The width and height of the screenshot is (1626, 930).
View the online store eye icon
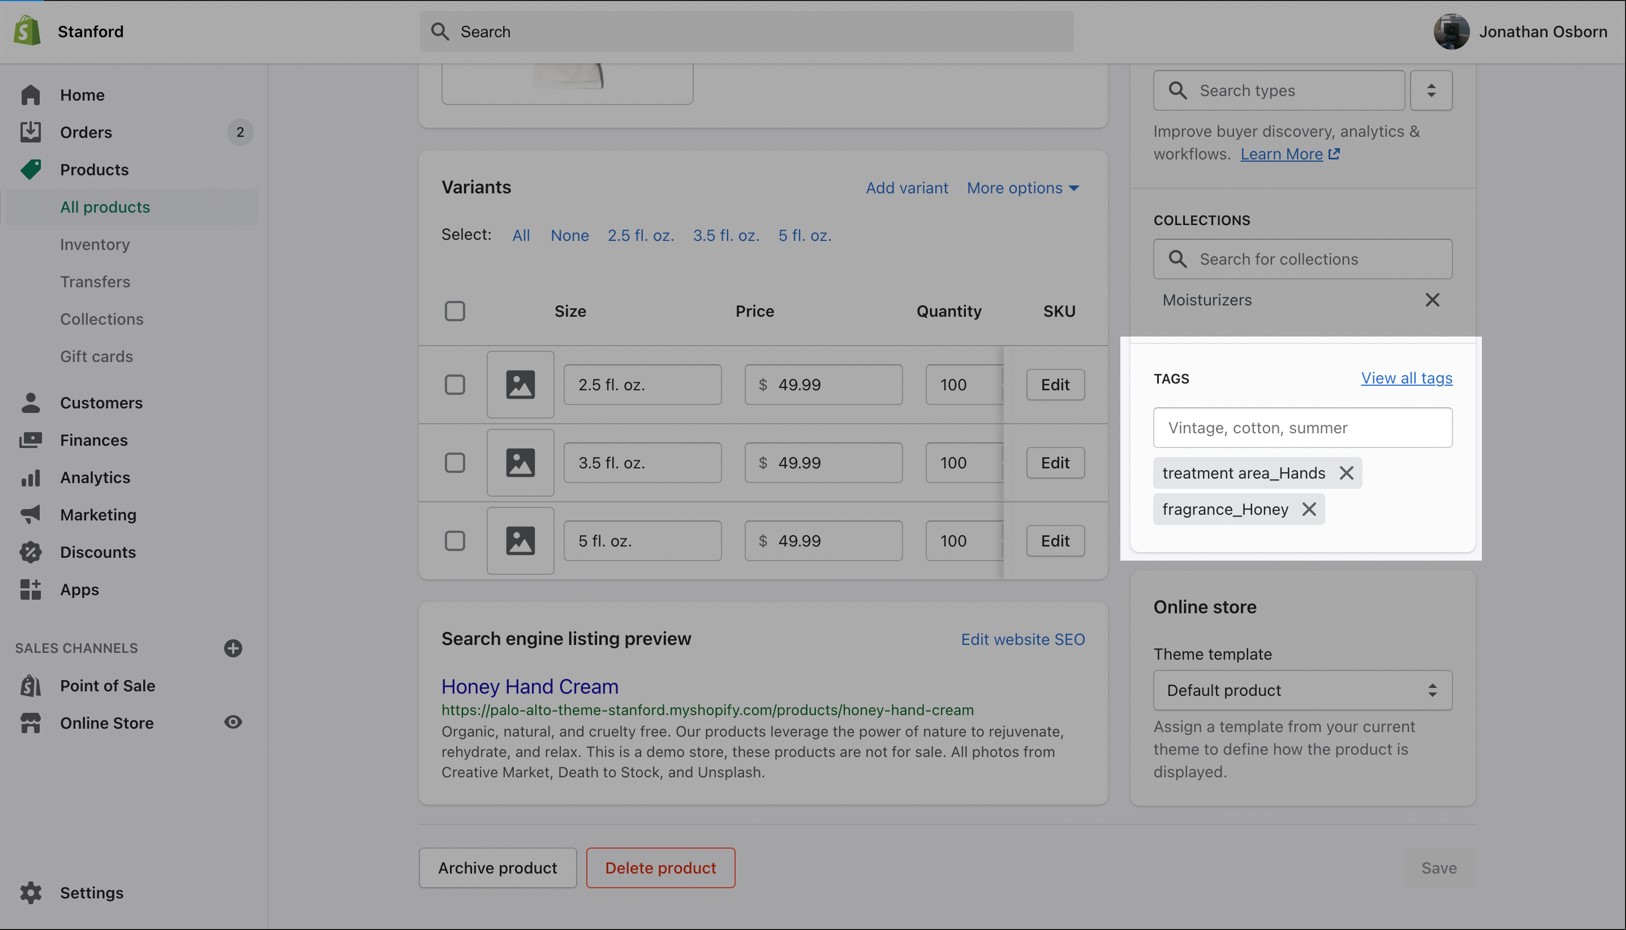[x=233, y=723]
